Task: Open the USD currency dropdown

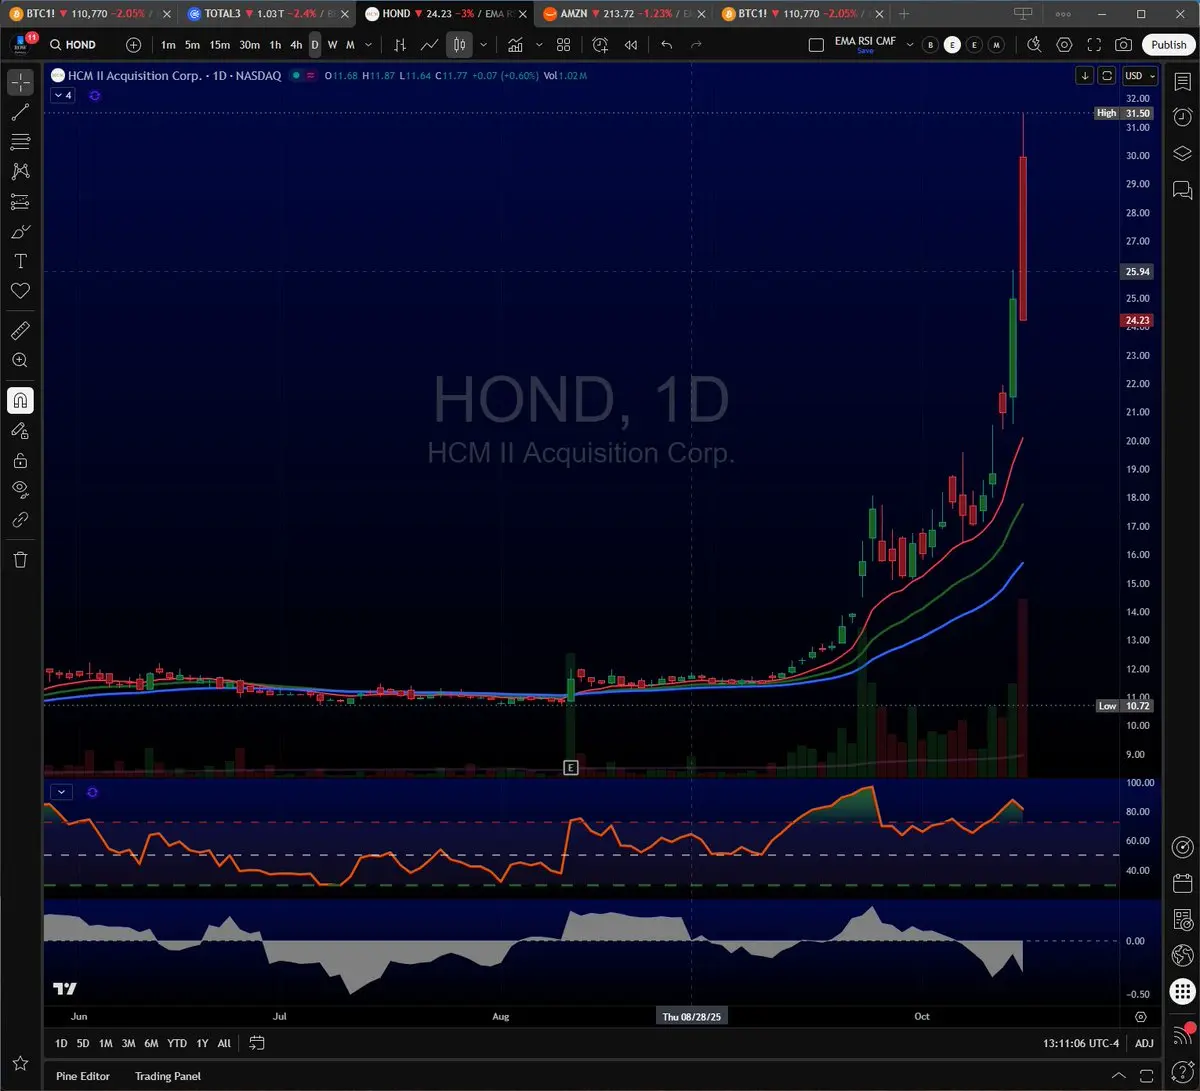Action: pos(1139,76)
